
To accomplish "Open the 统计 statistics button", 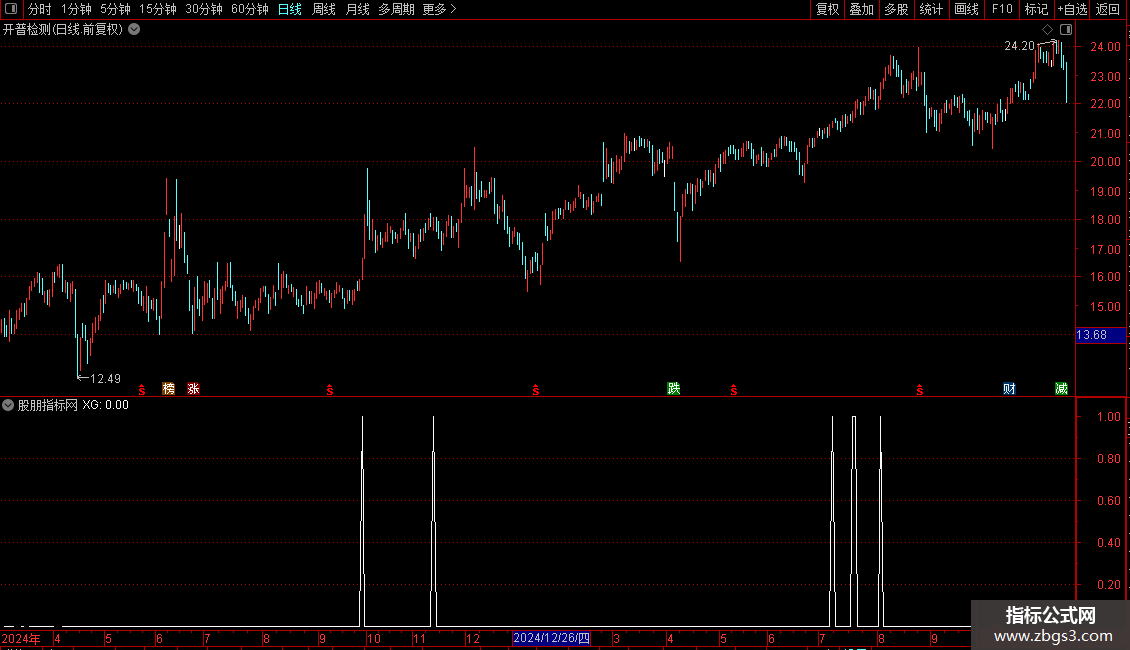I will point(931,9).
